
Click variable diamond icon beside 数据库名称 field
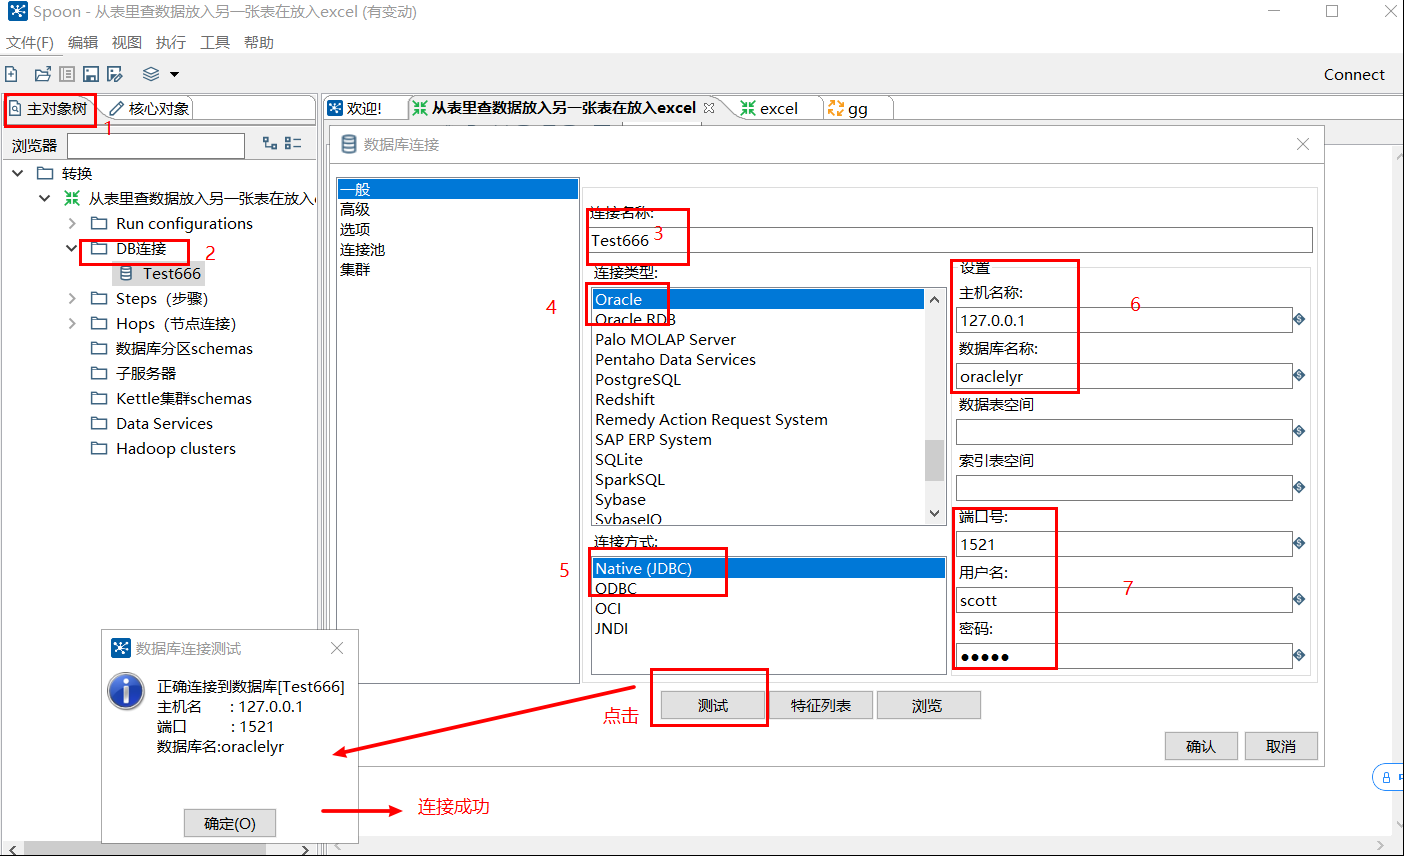pyautogui.click(x=1299, y=375)
